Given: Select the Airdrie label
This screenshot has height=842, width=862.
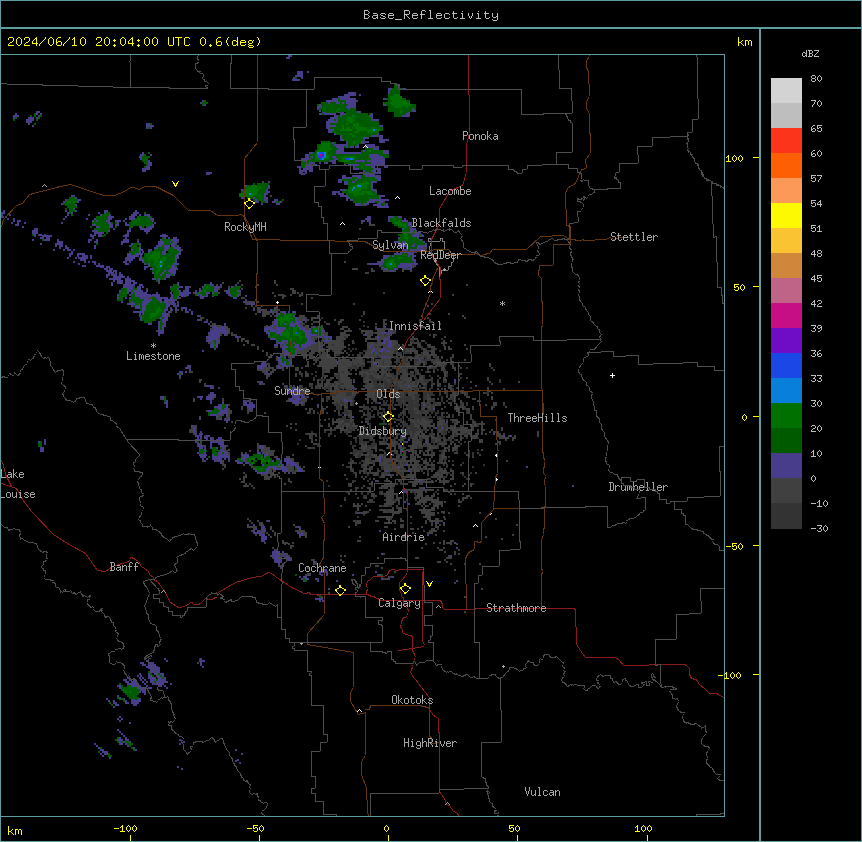Looking at the screenshot, I should (x=404, y=537).
